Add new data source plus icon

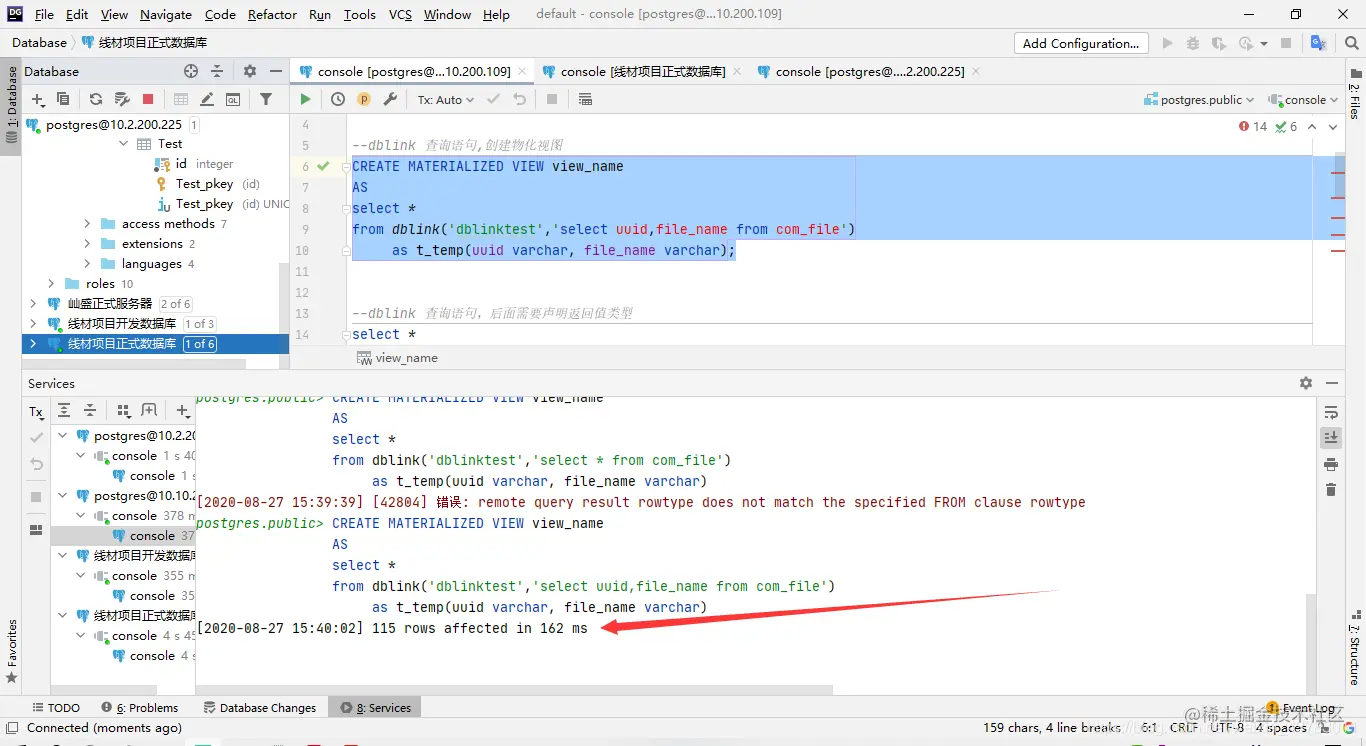tap(38, 99)
